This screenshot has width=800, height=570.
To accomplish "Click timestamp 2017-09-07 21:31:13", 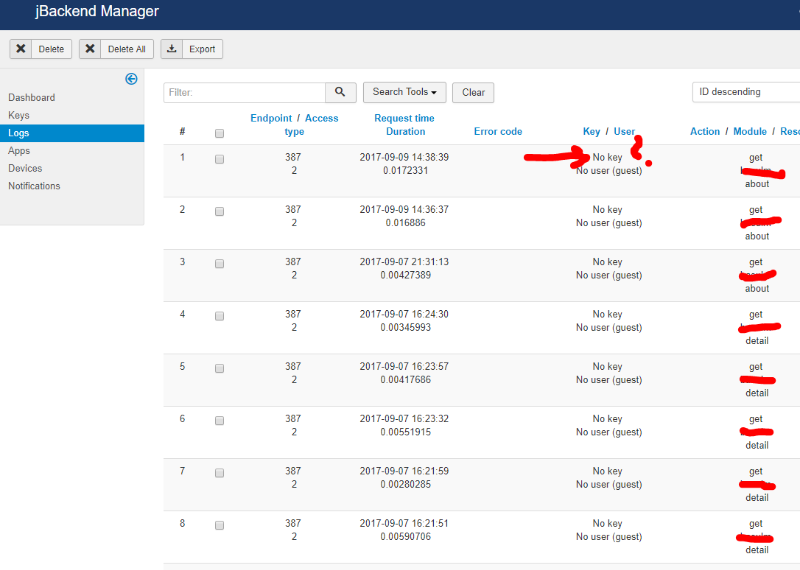I will point(404,262).
